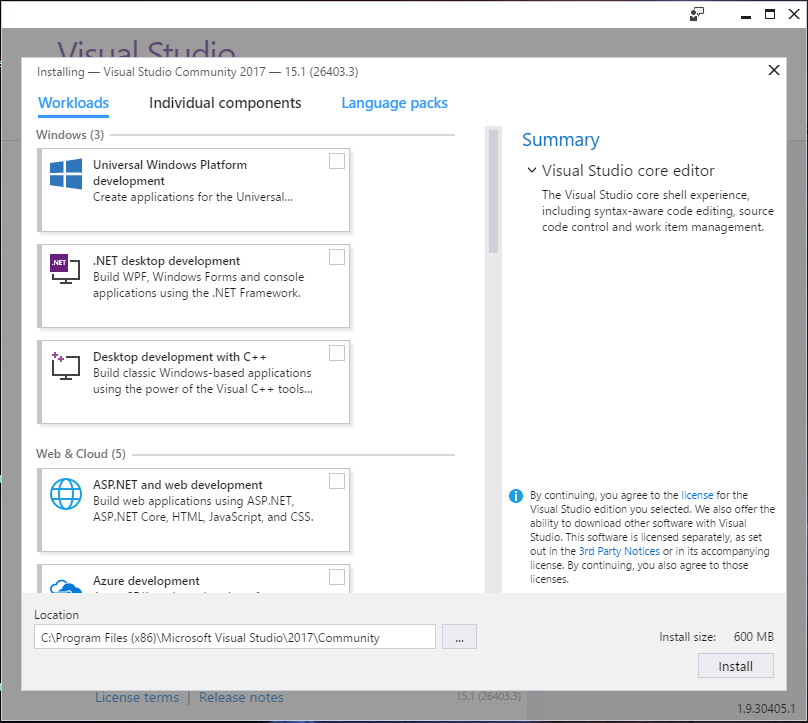The width and height of the screenshot is (808, 723).
Task: Click the Location label above the path field
Action: coord(57,615)
